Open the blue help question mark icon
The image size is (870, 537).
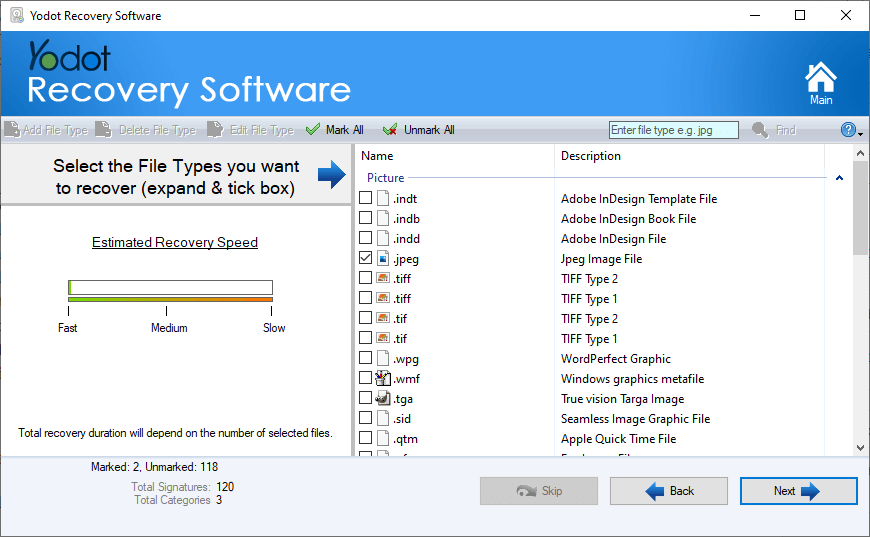point(848,130)
